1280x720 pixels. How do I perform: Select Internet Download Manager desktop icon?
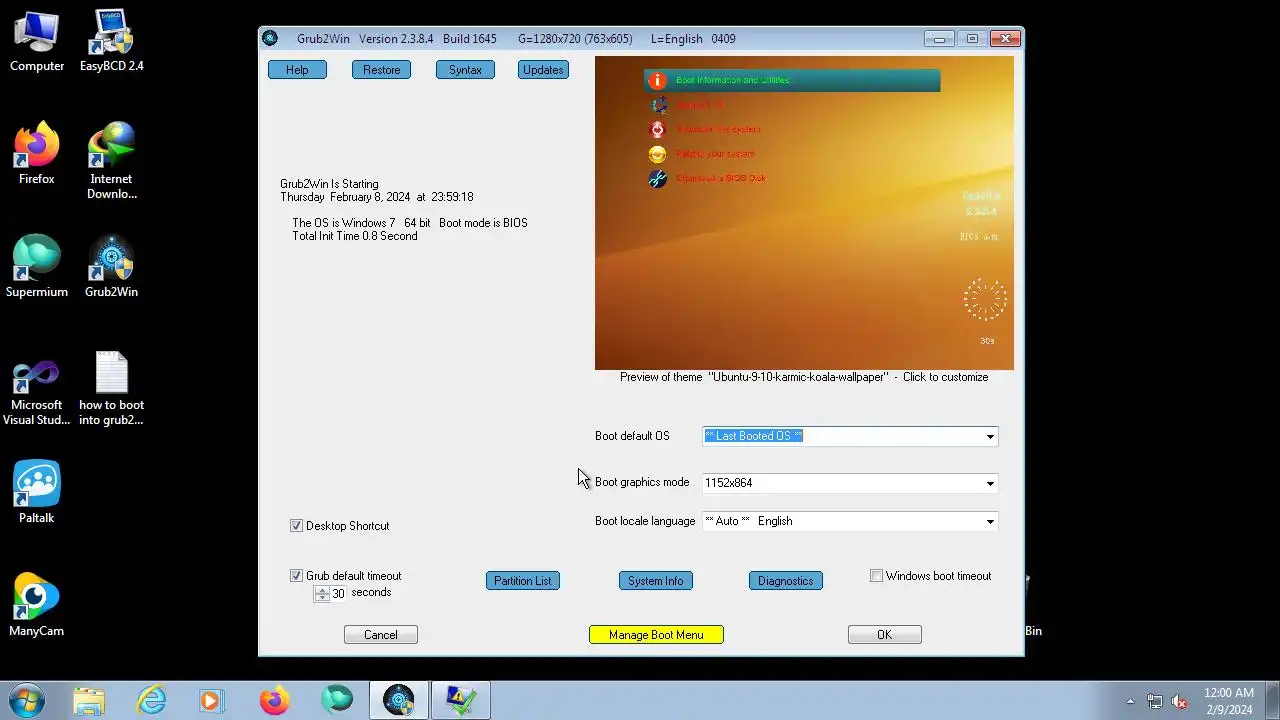pyautogui.click(x=111, y=162)
